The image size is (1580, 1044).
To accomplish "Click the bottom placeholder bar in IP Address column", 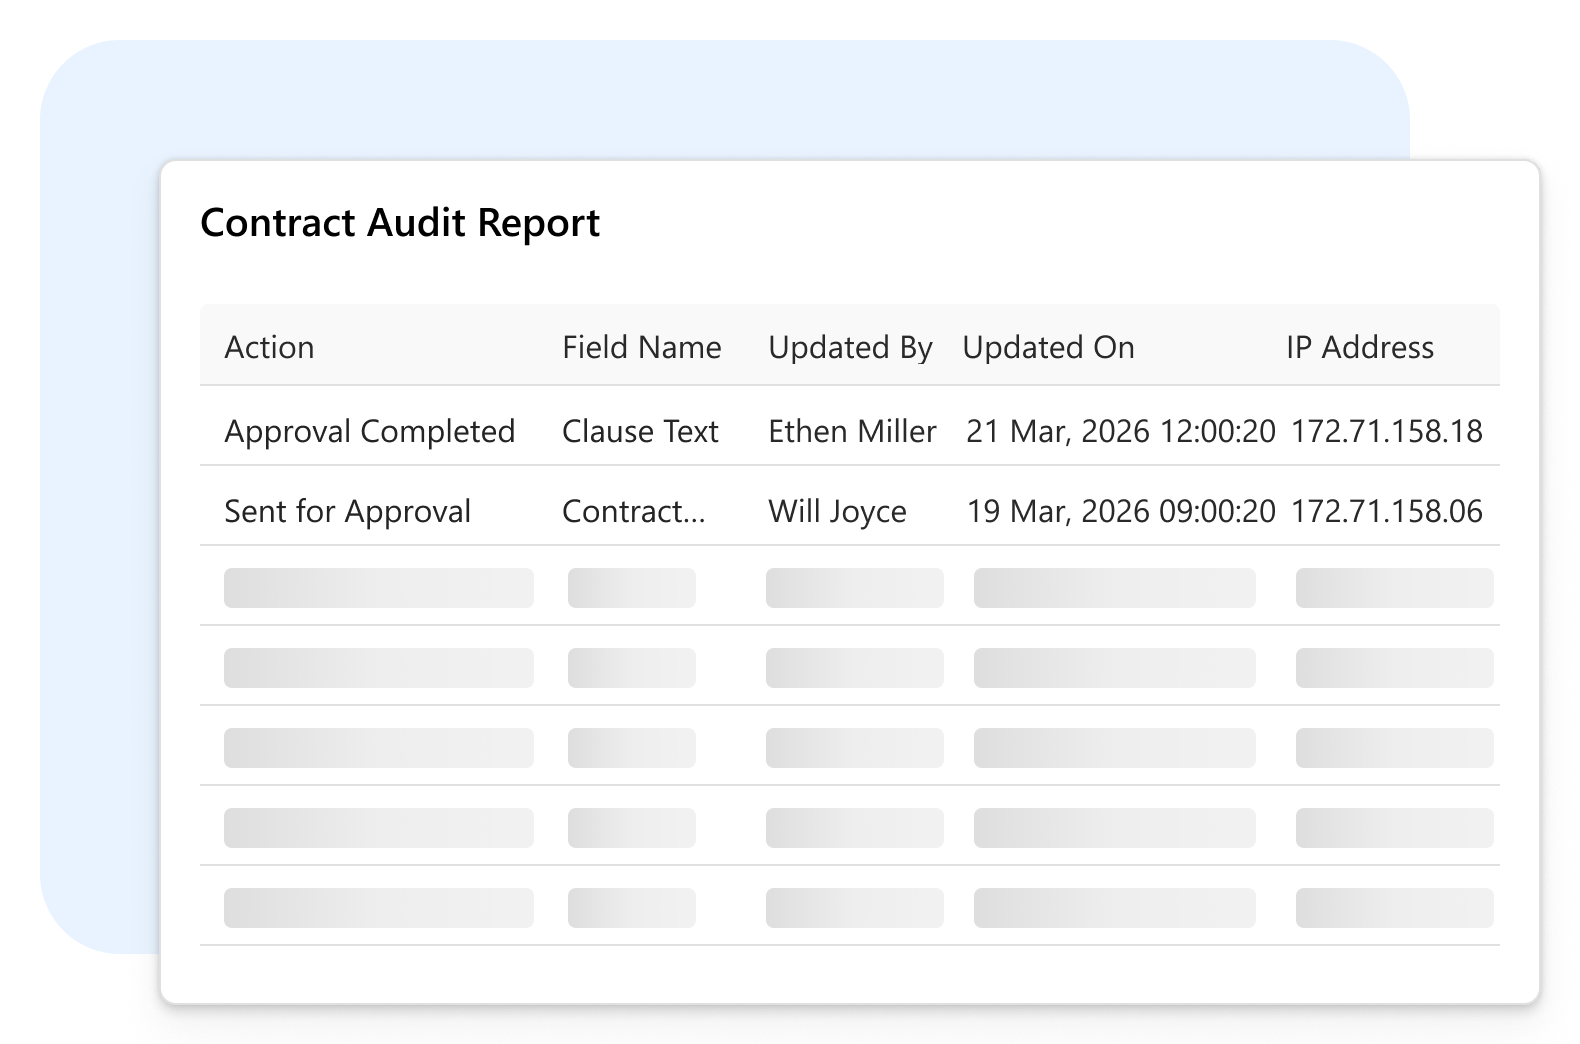I will pyautogui.click(x=1394, y=908).
